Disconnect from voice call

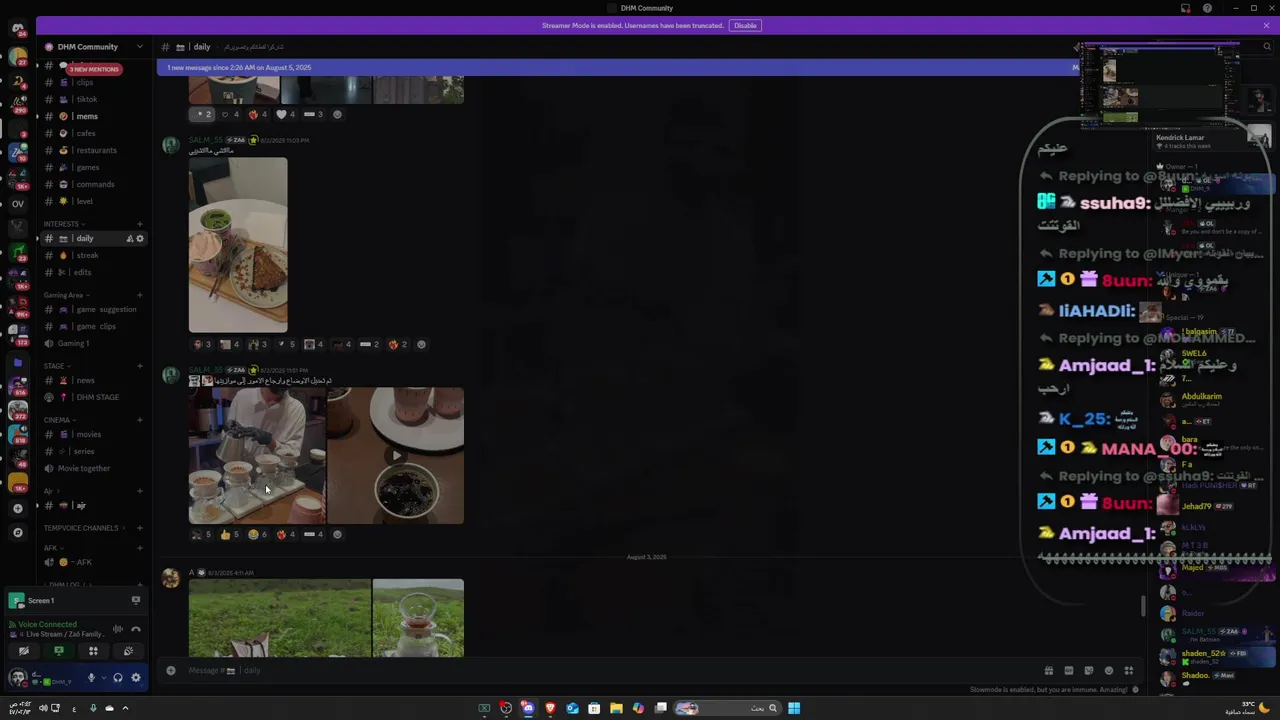click(136, 629)
